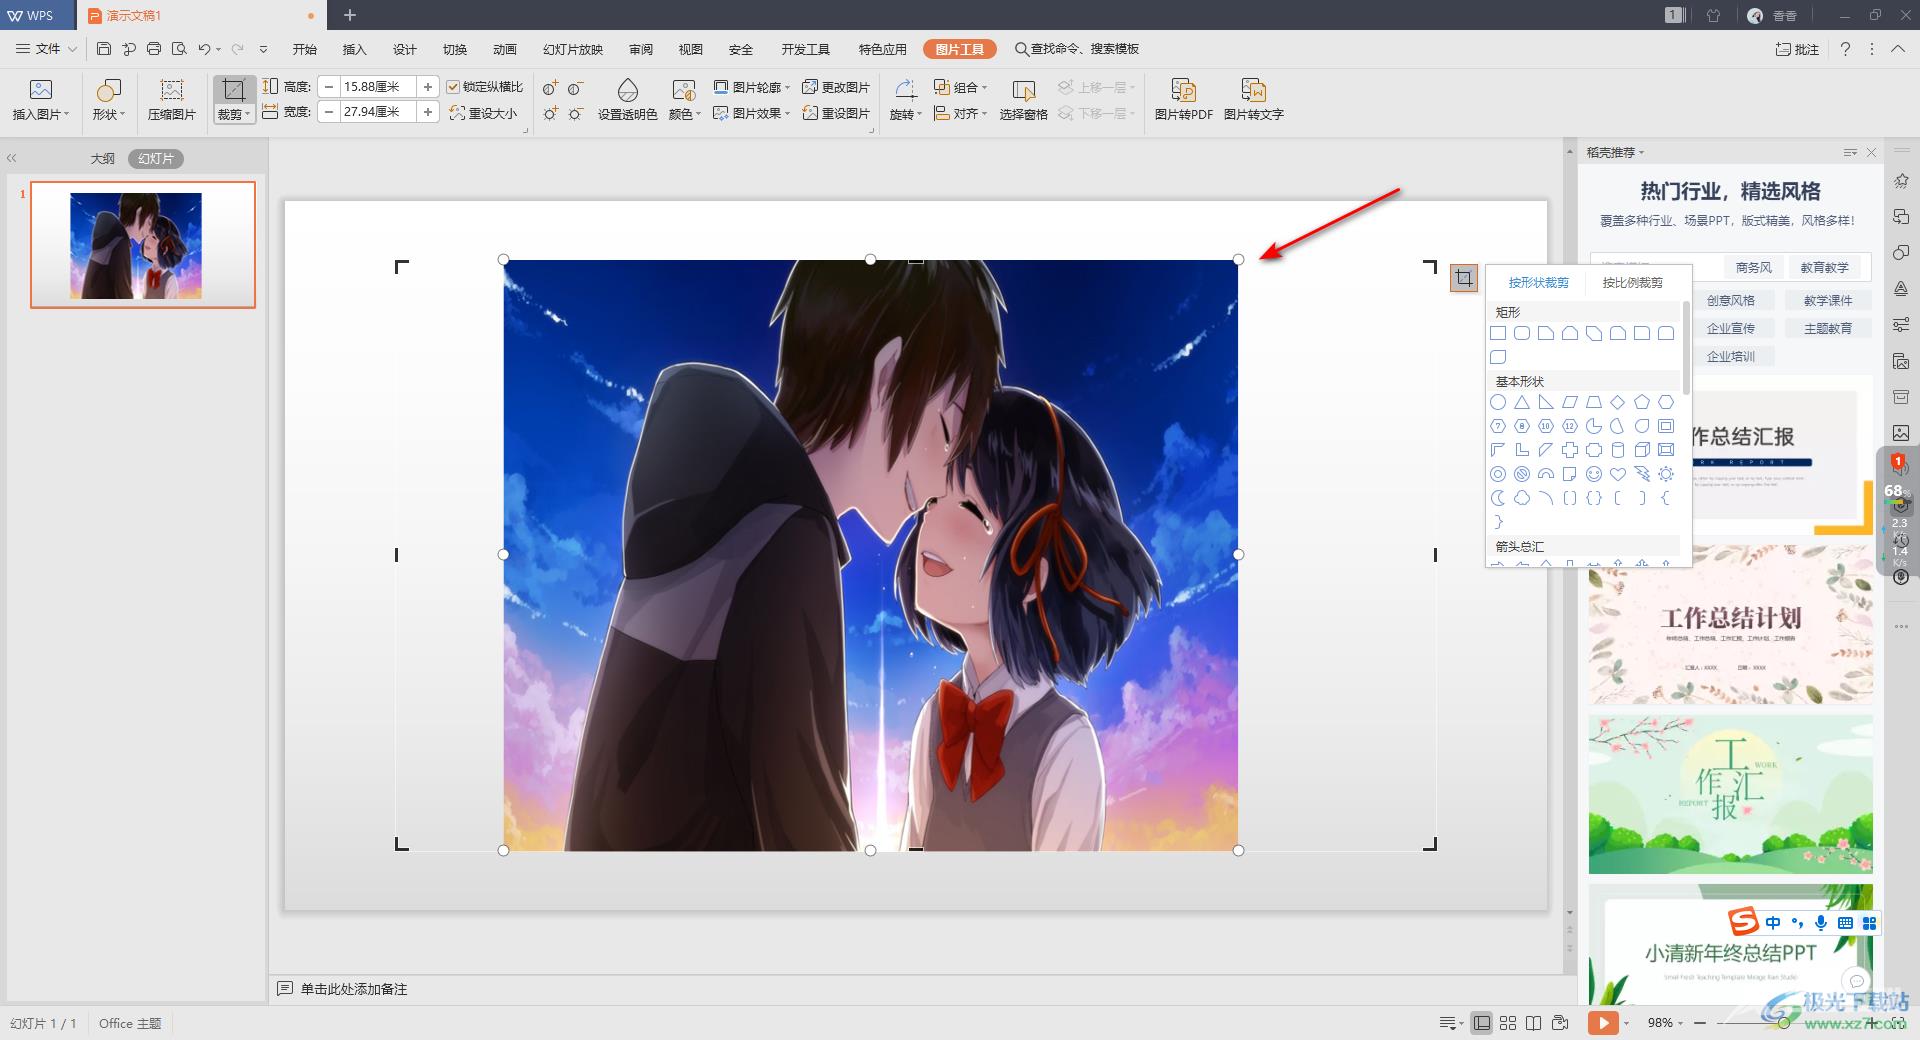1920x1040 pixels.
Task: Click the 教育教学 style tag
Action: coord(1824,267)
